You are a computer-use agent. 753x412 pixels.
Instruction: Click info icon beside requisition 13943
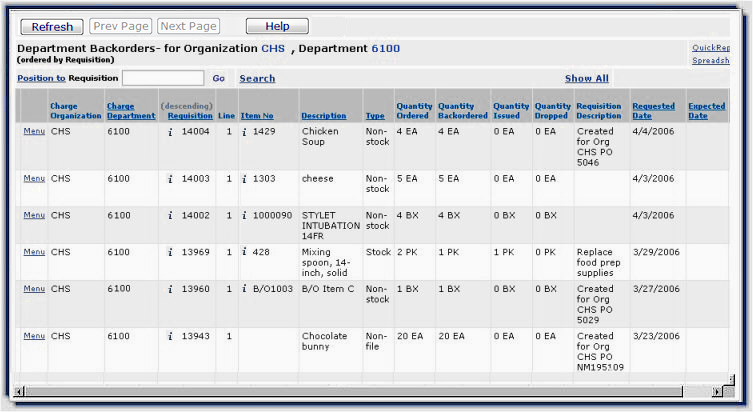click(170, 336)
